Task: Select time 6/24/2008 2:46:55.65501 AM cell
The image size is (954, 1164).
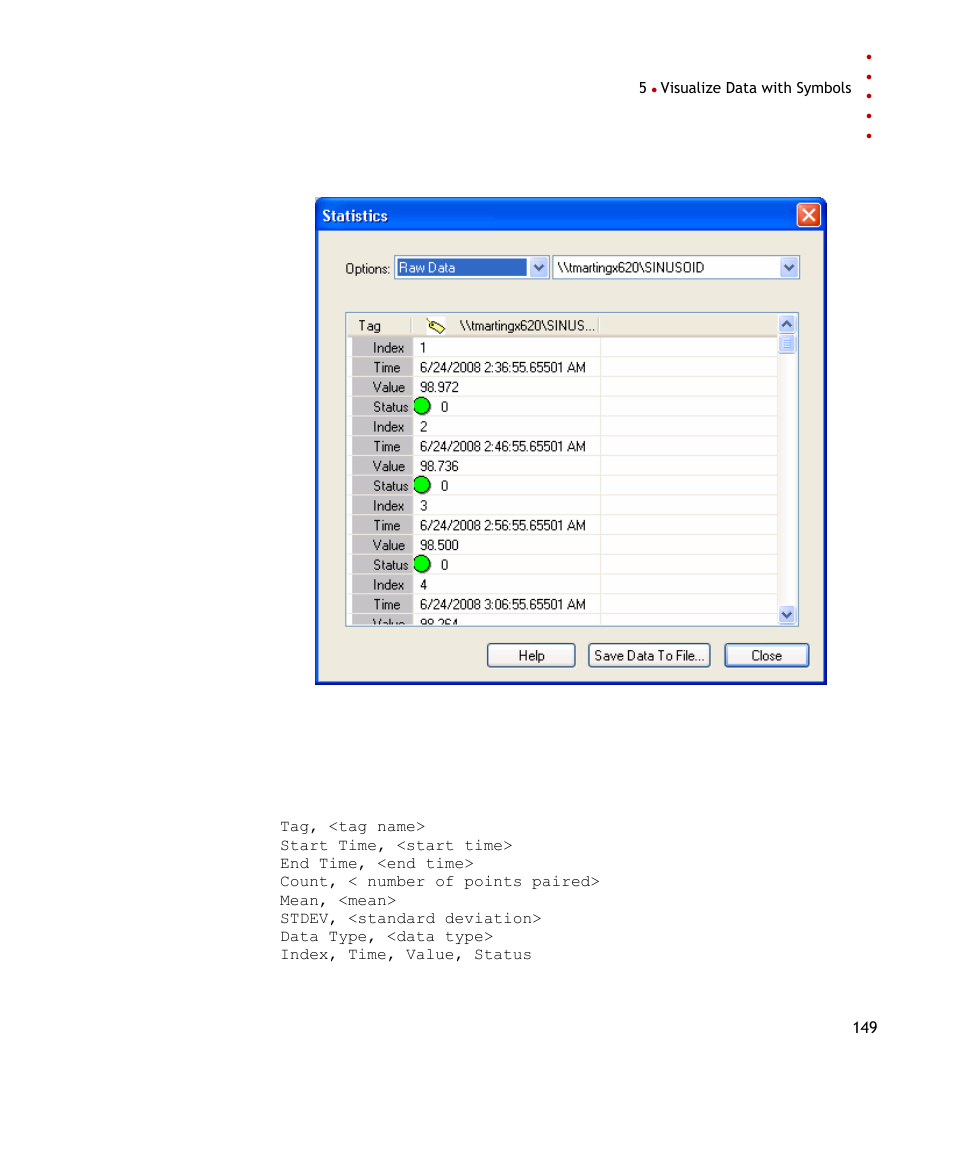Action: 506,446
